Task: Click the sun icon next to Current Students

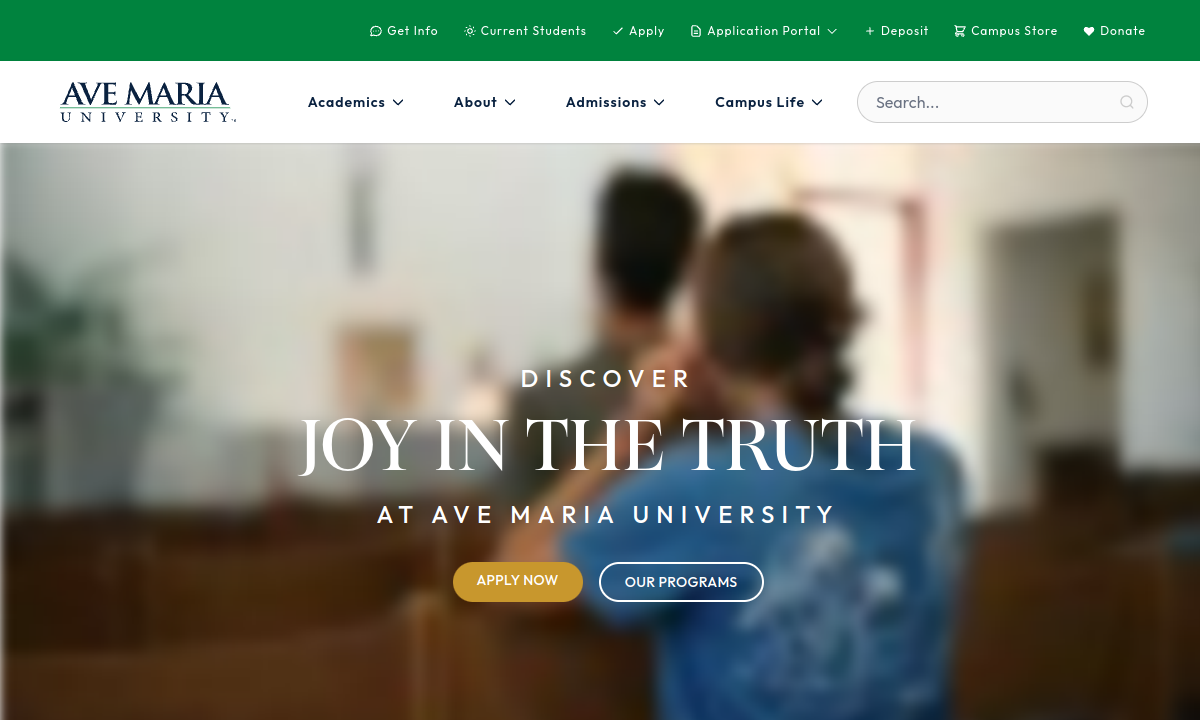Action: point(470,31)
